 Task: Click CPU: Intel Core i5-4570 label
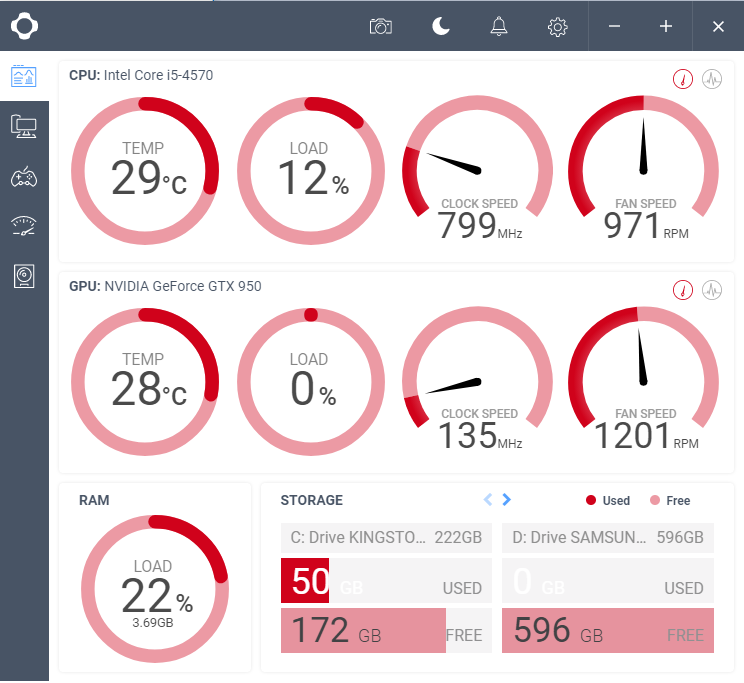pos(141,75)
